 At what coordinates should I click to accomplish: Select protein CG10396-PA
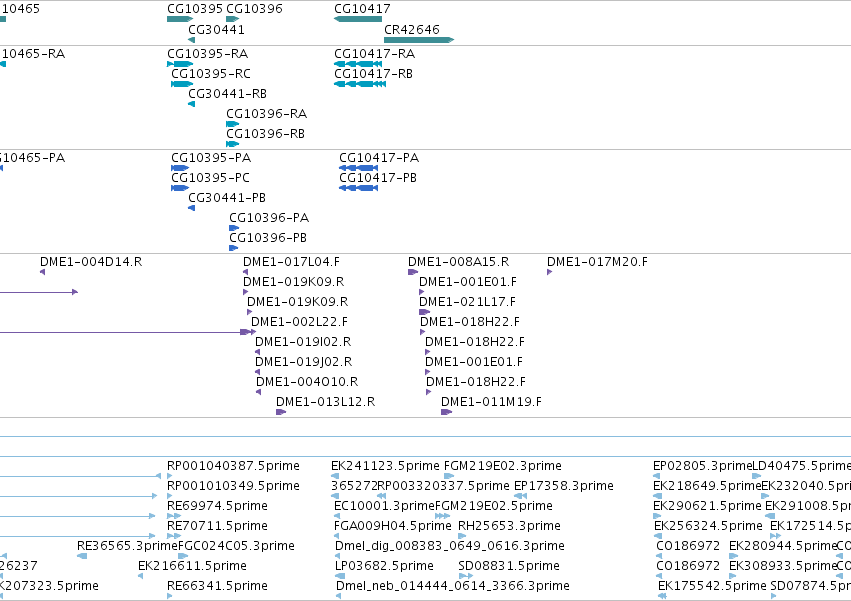[x=269, y=218]
